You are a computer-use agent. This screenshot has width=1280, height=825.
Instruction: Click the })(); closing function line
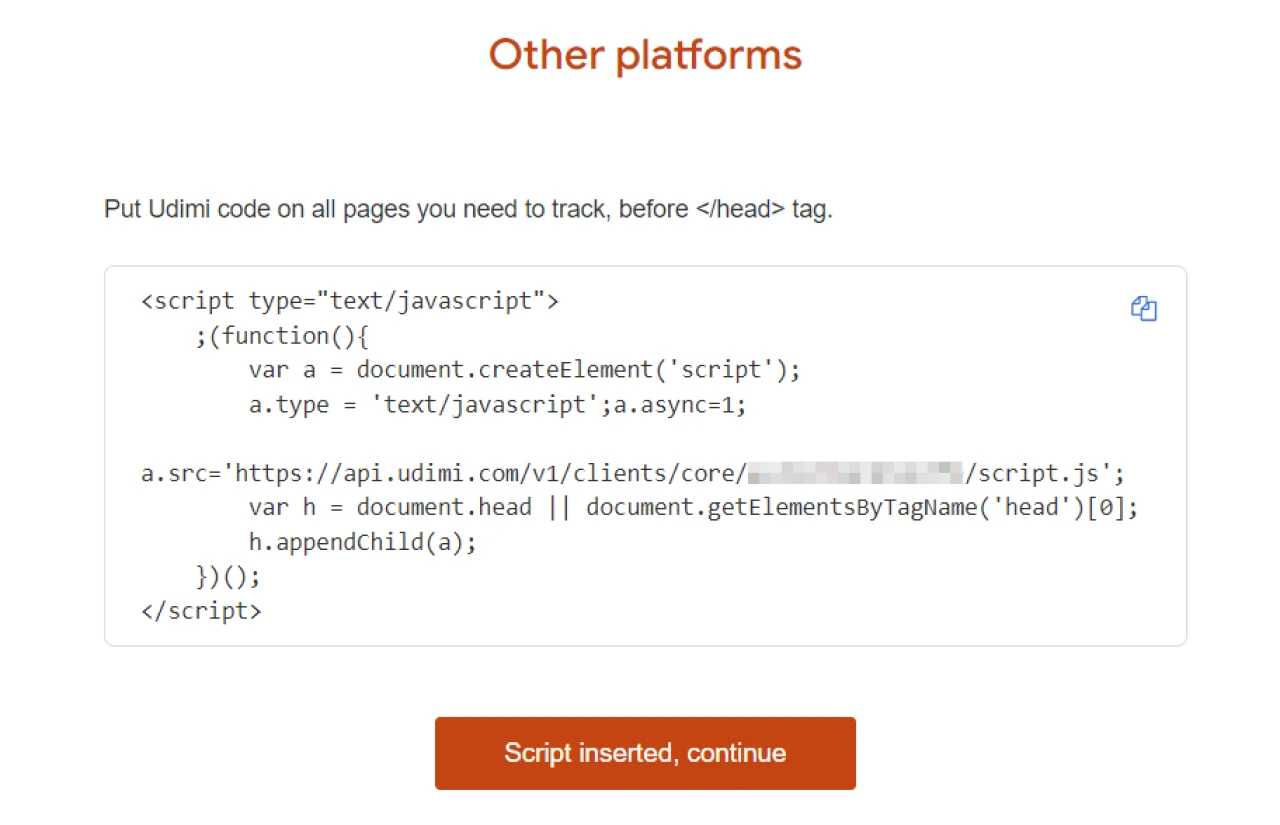click(x=228, y=576)
